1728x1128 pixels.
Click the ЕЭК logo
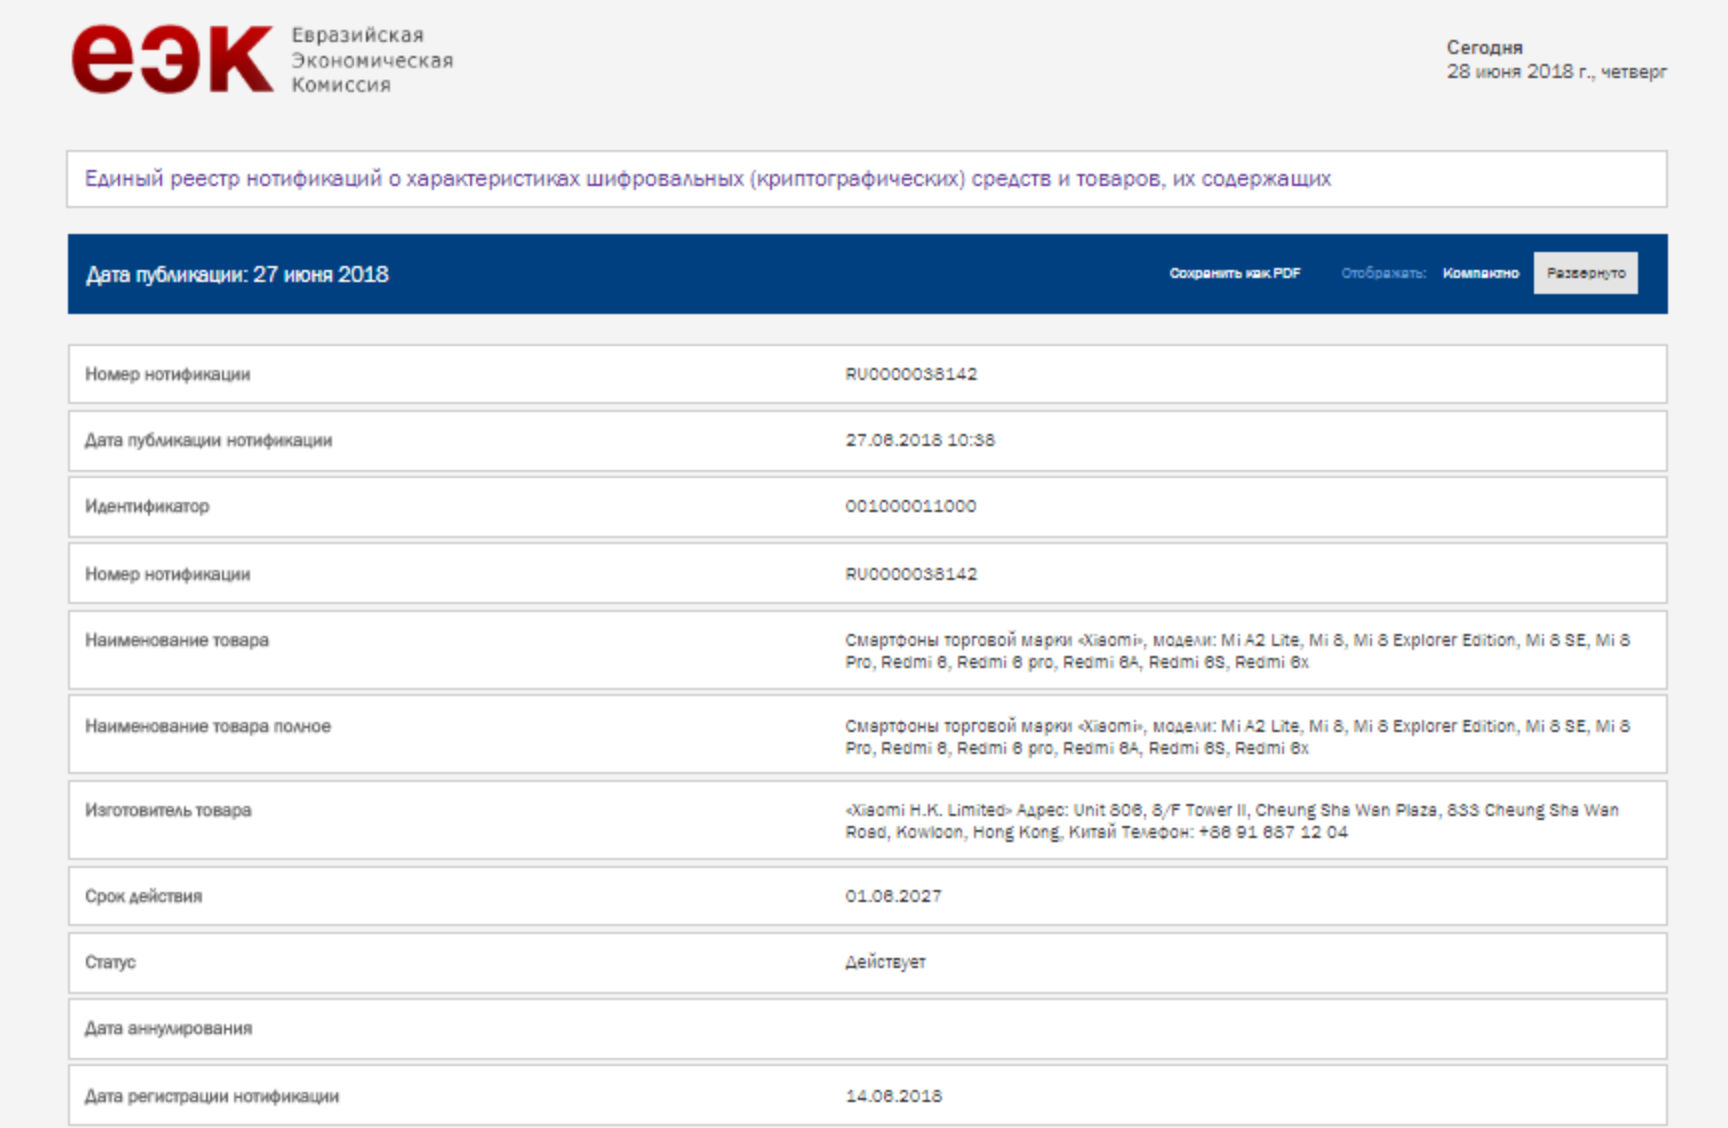click(172, 59)
